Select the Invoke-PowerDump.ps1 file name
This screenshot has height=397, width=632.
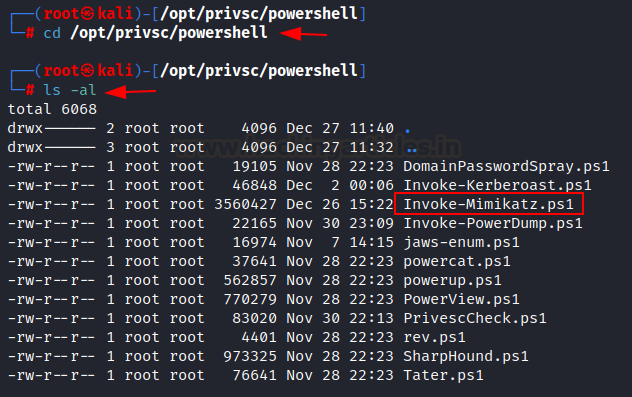tap(493, 223)
